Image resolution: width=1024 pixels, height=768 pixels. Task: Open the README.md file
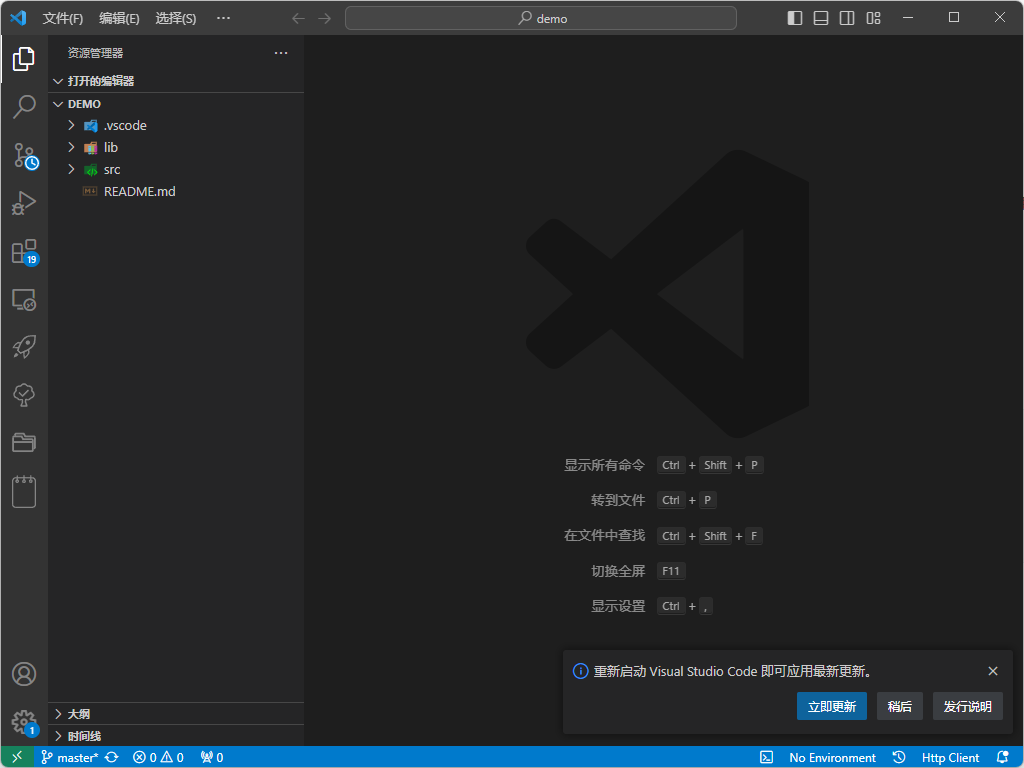(x=176, y=191)
